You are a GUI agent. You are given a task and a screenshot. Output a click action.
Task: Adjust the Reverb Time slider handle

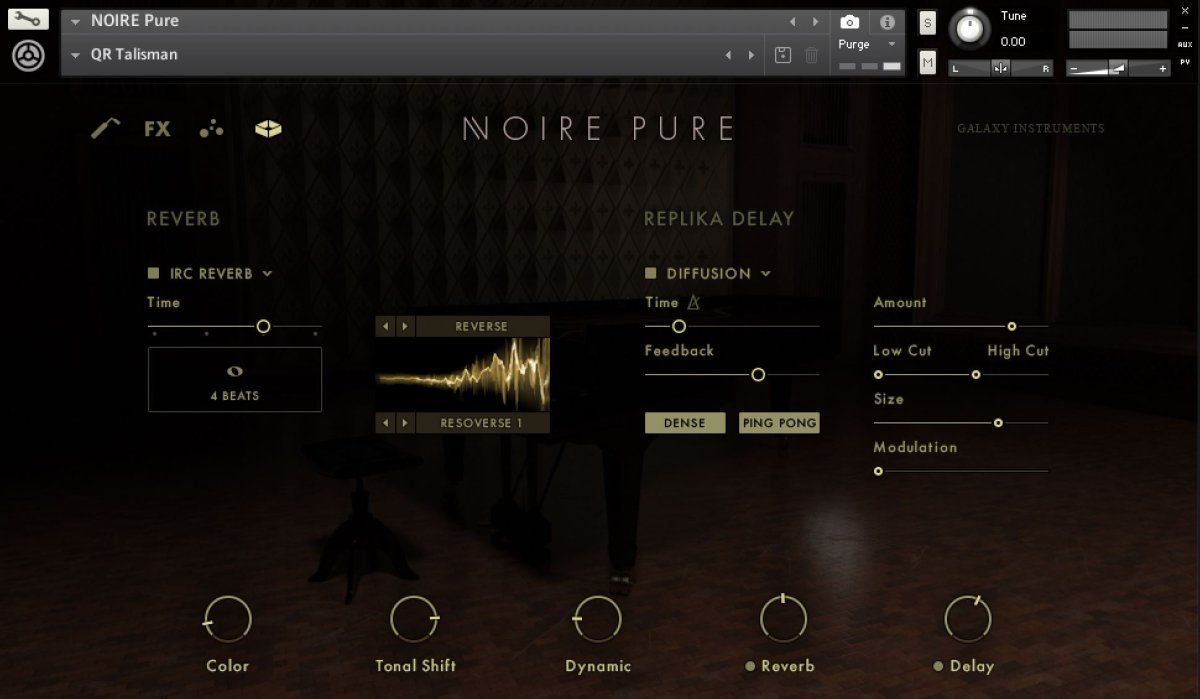pyautogui.click(x=263, y=326)
